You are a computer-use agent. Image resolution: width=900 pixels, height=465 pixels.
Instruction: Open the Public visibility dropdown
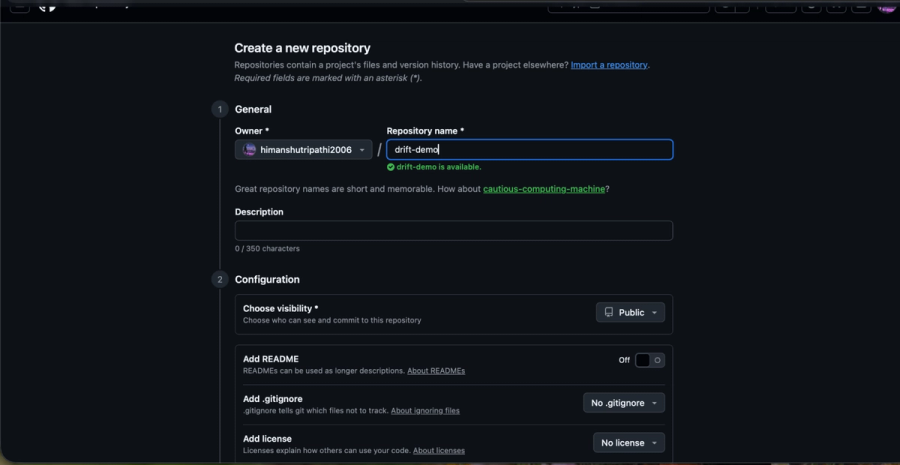[x=630, y=312]
